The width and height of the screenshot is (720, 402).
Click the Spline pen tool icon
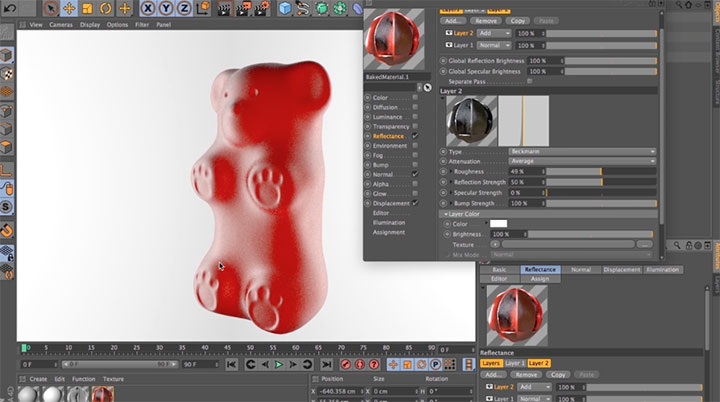tap(303, 8)
